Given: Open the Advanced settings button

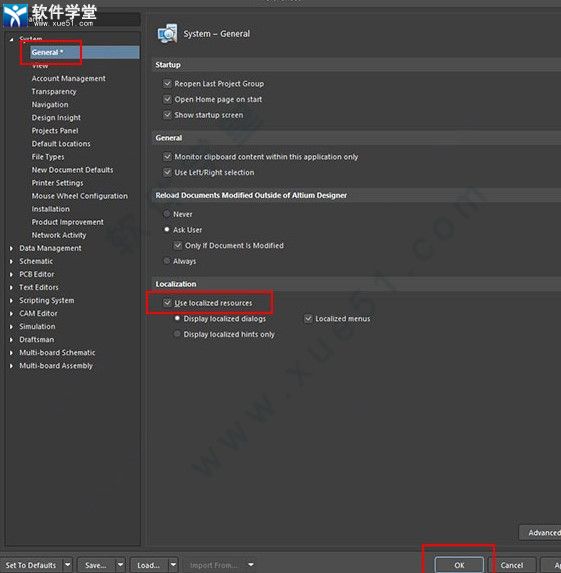Looking at the screenshot, I should pos(540,533).
